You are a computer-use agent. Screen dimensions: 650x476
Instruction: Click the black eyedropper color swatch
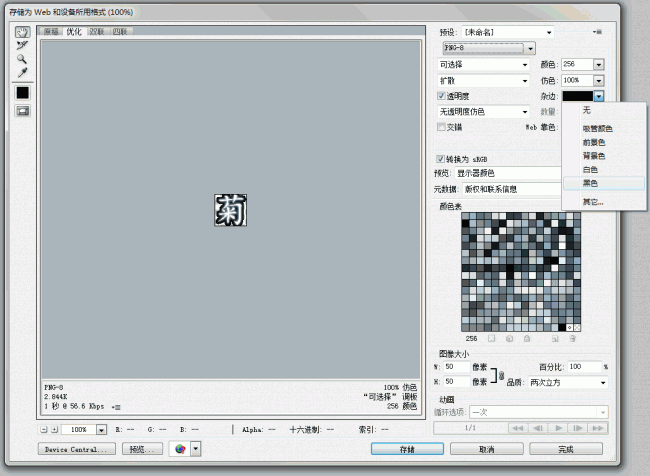22,92
